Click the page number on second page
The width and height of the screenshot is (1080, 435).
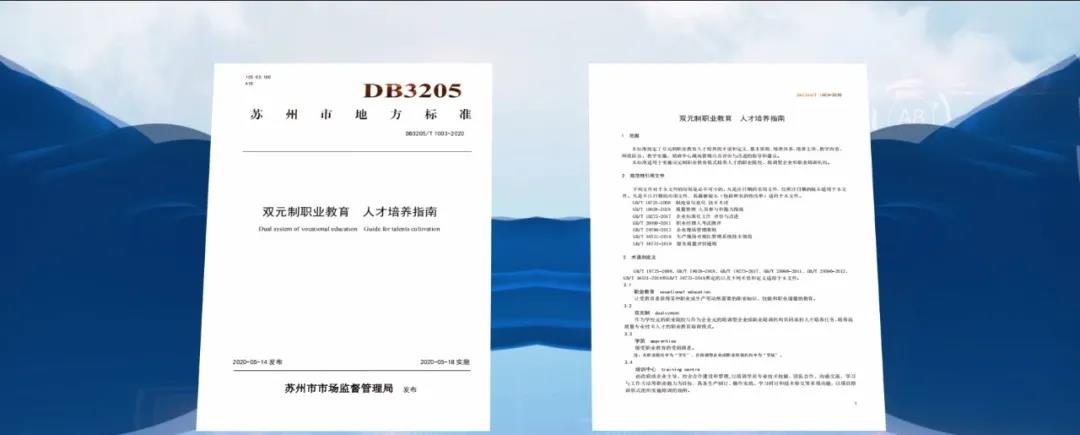click(855, 403)
